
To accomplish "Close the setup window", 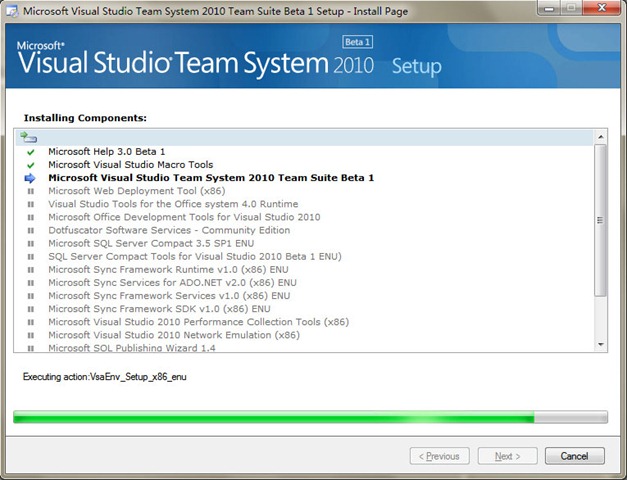I will pyautogui.click(x=602, y=8).
